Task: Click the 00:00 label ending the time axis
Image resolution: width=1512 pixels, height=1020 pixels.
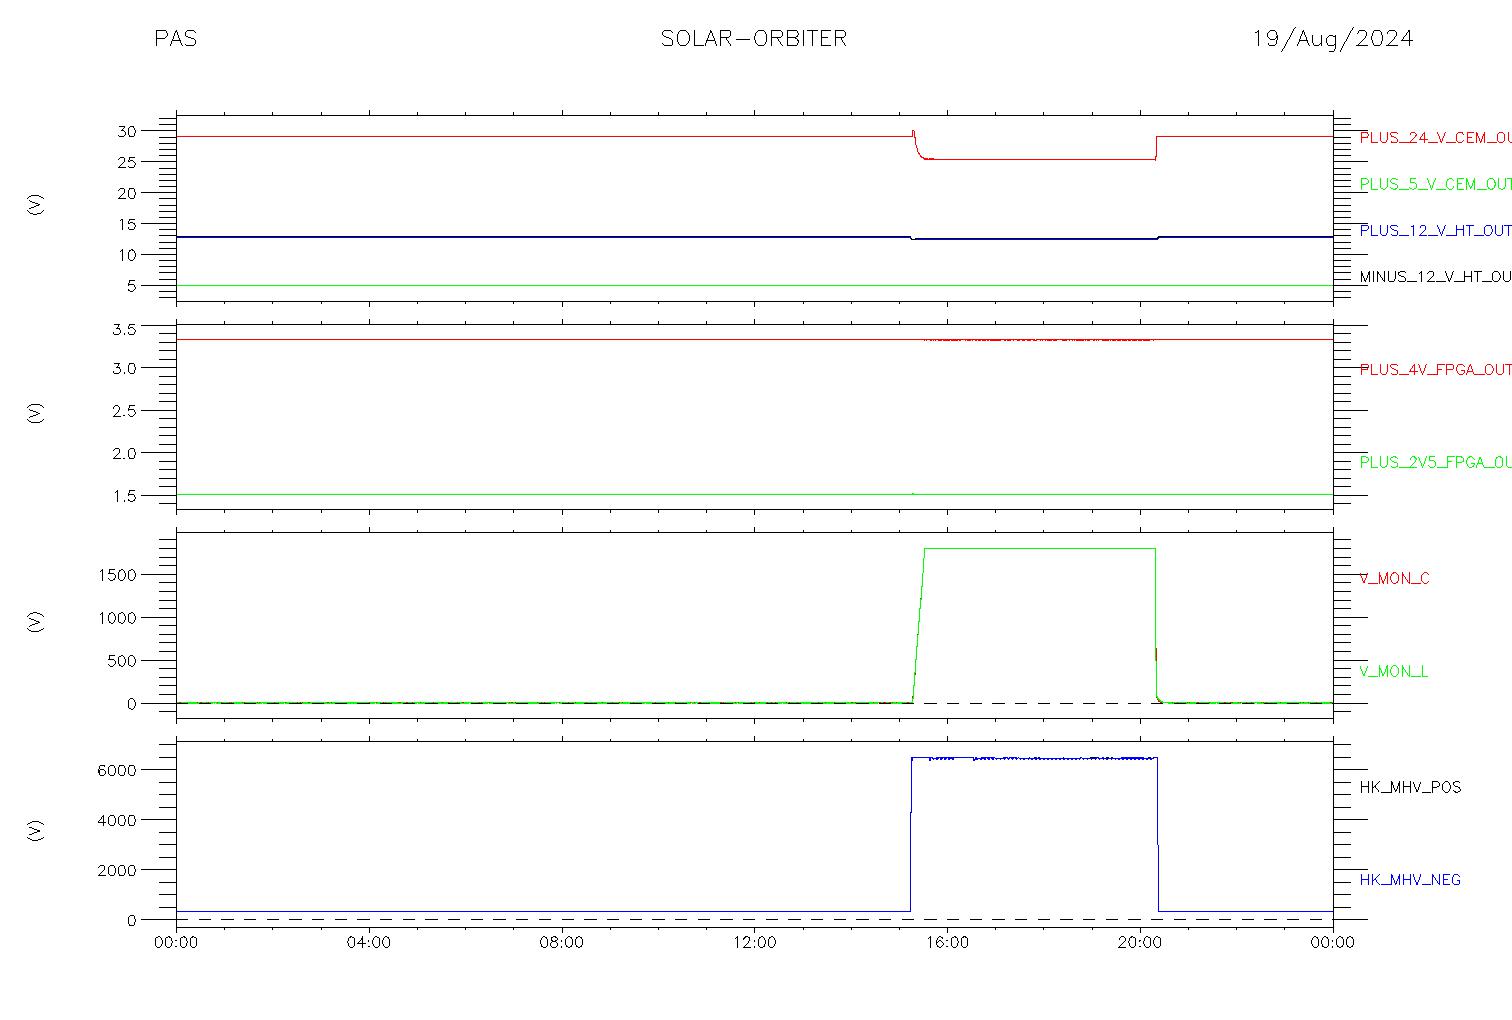Action: tap(1333, 942)
